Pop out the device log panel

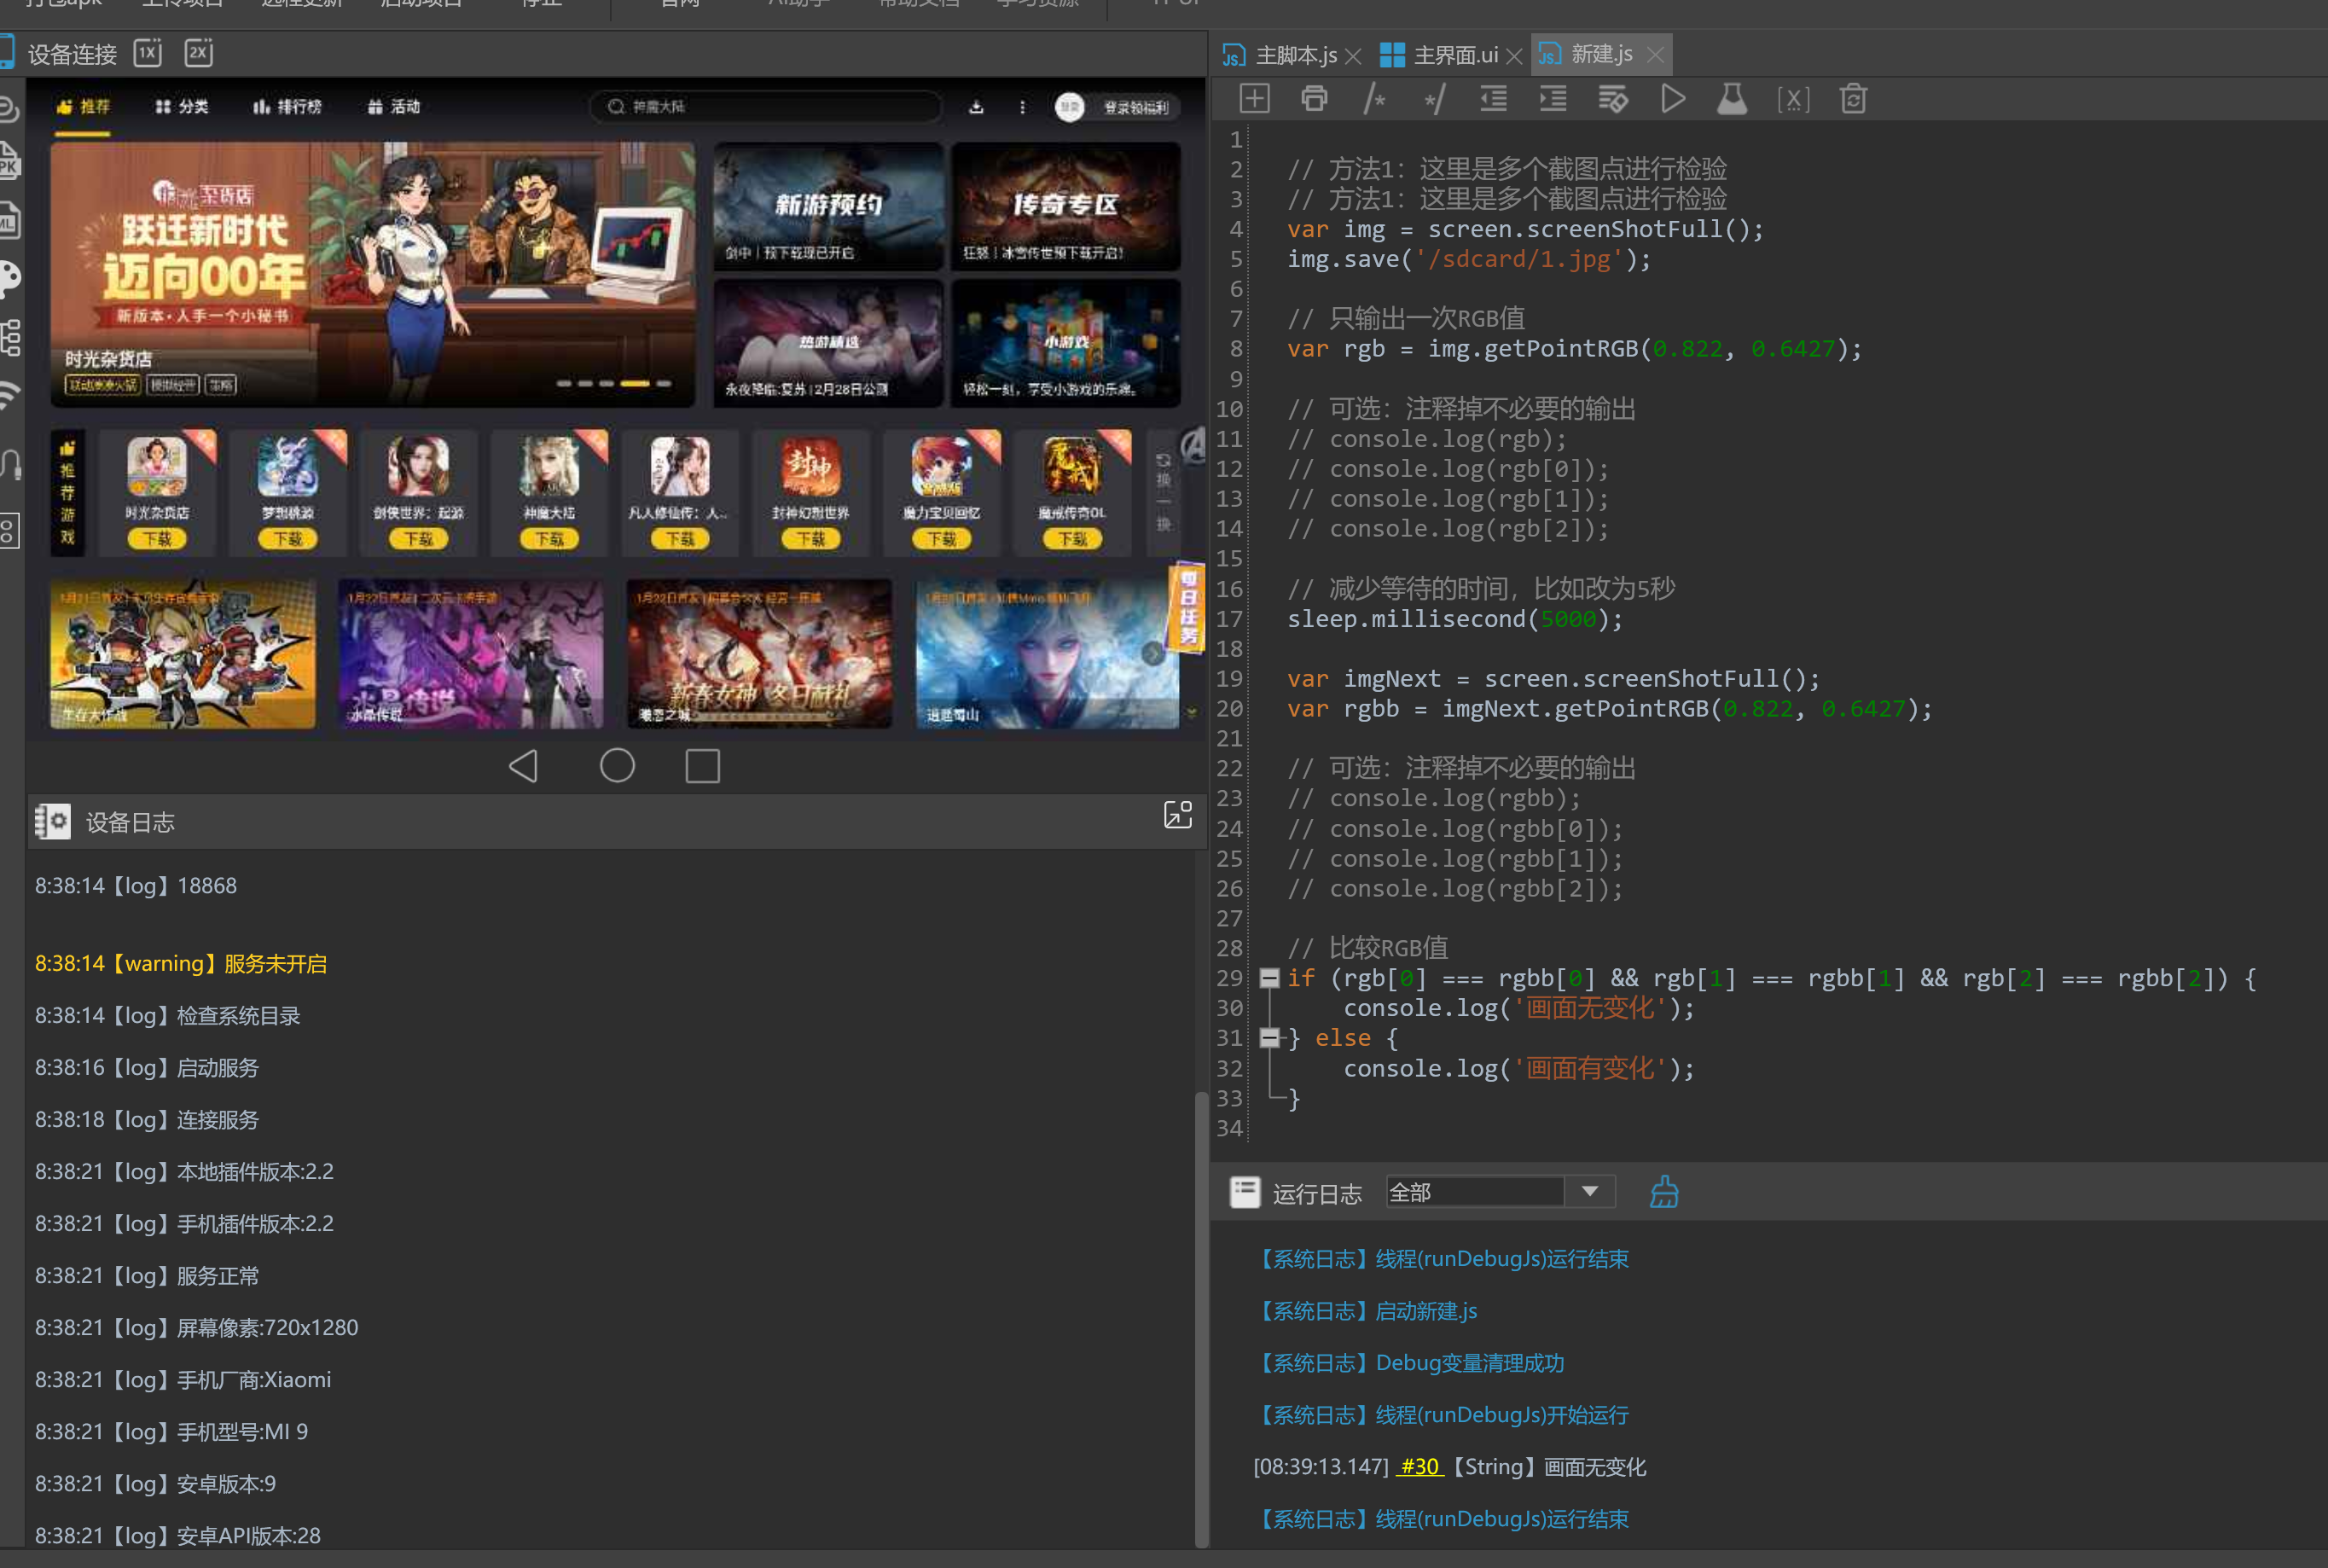(1178, 815)
